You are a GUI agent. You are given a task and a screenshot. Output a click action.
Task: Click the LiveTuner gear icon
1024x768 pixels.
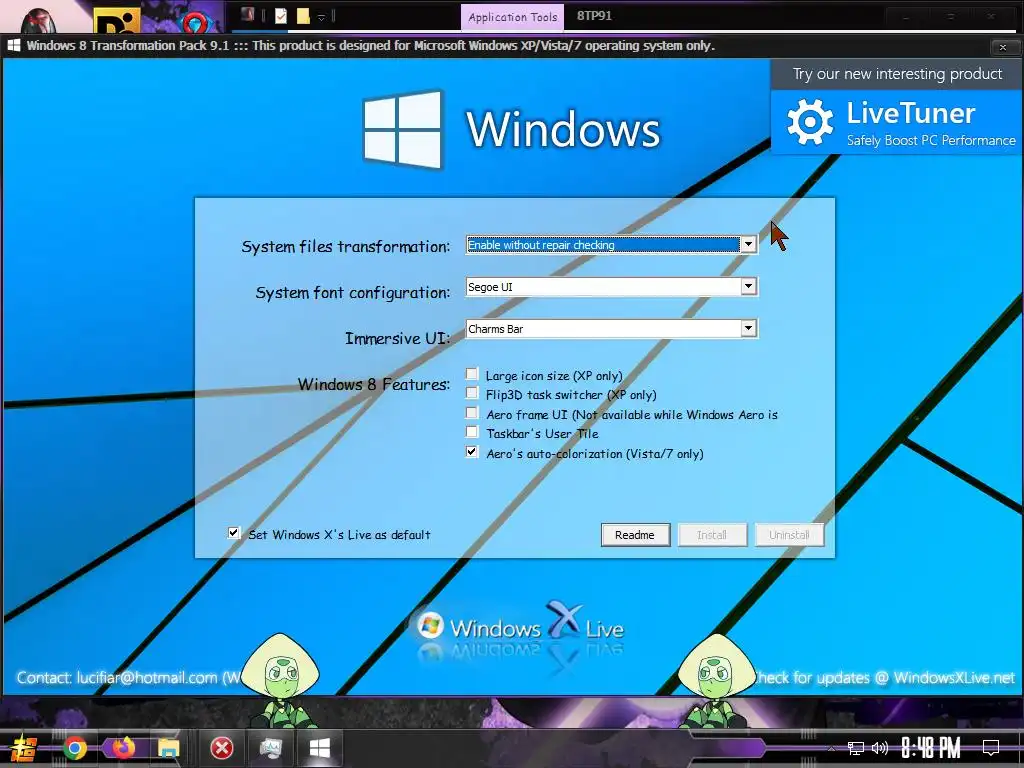(810, 121)
